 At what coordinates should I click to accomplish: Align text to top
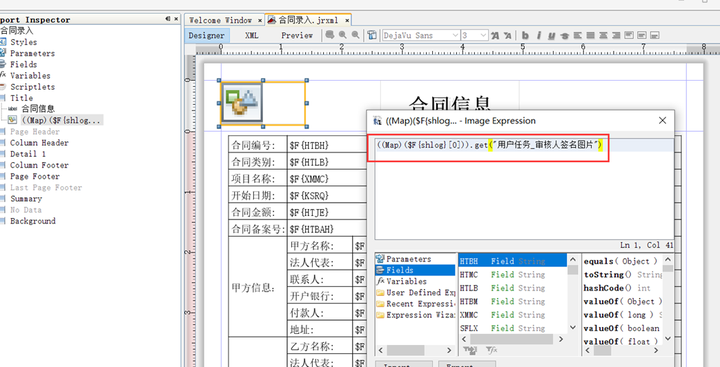(629, 35)
